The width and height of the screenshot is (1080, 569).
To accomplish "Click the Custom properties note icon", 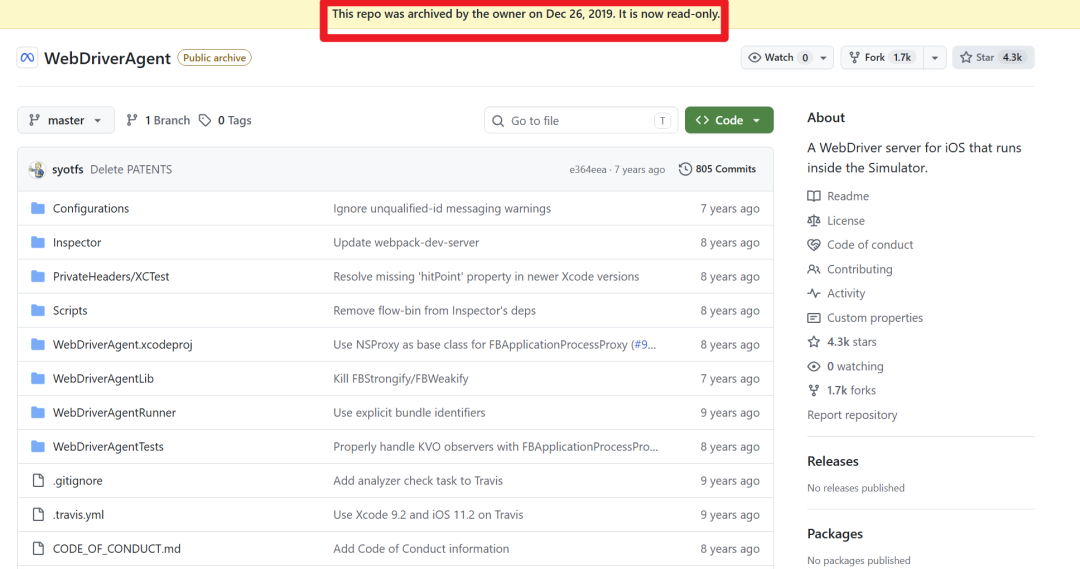I will pyautogui.click(x=814, y=318).
